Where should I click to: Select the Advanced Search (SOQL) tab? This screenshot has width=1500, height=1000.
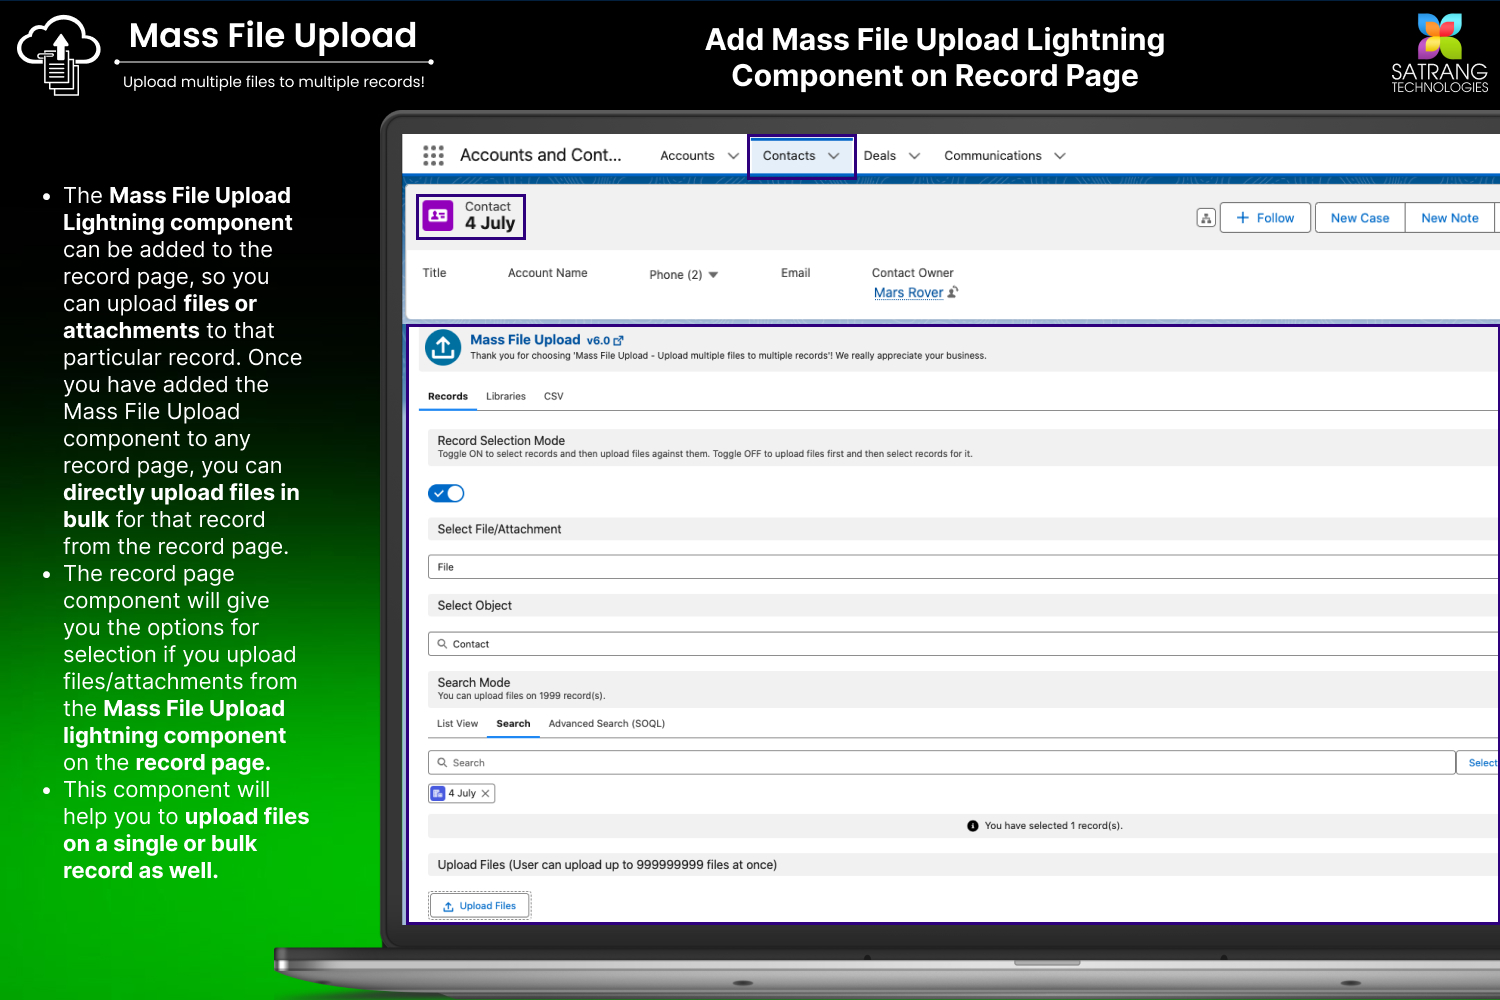(606, 724)
